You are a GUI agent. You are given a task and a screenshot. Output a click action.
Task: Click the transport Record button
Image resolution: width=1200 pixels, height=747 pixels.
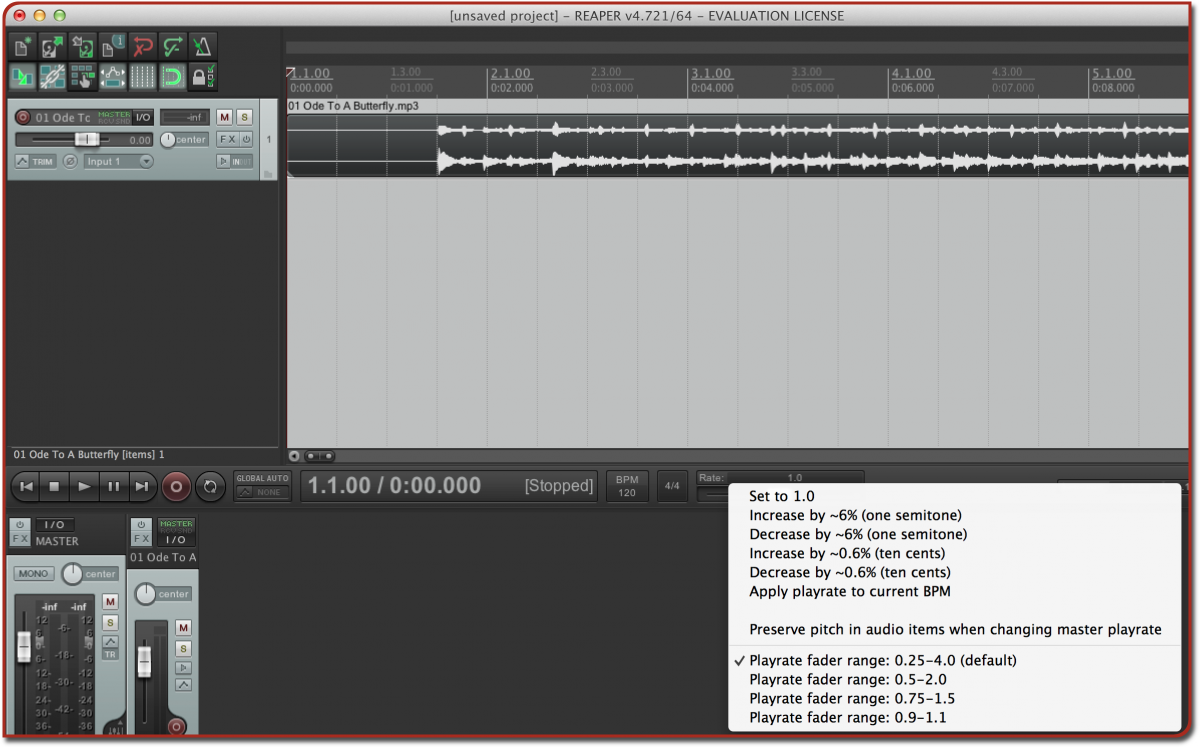(x=176, y=486)
